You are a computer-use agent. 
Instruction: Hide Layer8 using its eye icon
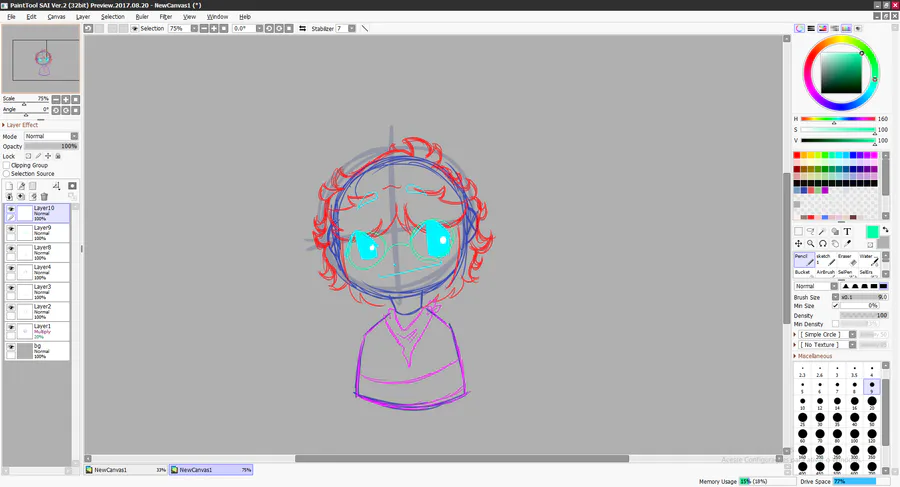coord(11,248)
